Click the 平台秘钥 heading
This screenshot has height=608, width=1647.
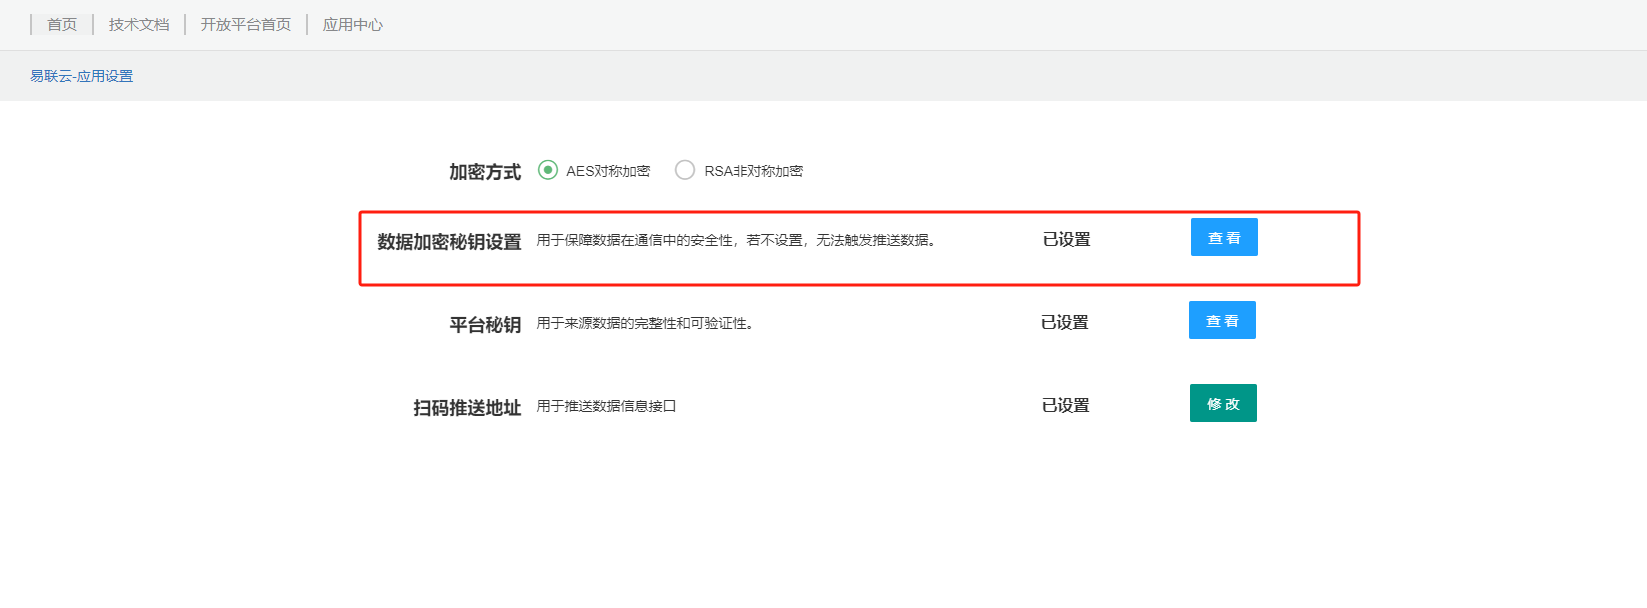tap(485, 325)
